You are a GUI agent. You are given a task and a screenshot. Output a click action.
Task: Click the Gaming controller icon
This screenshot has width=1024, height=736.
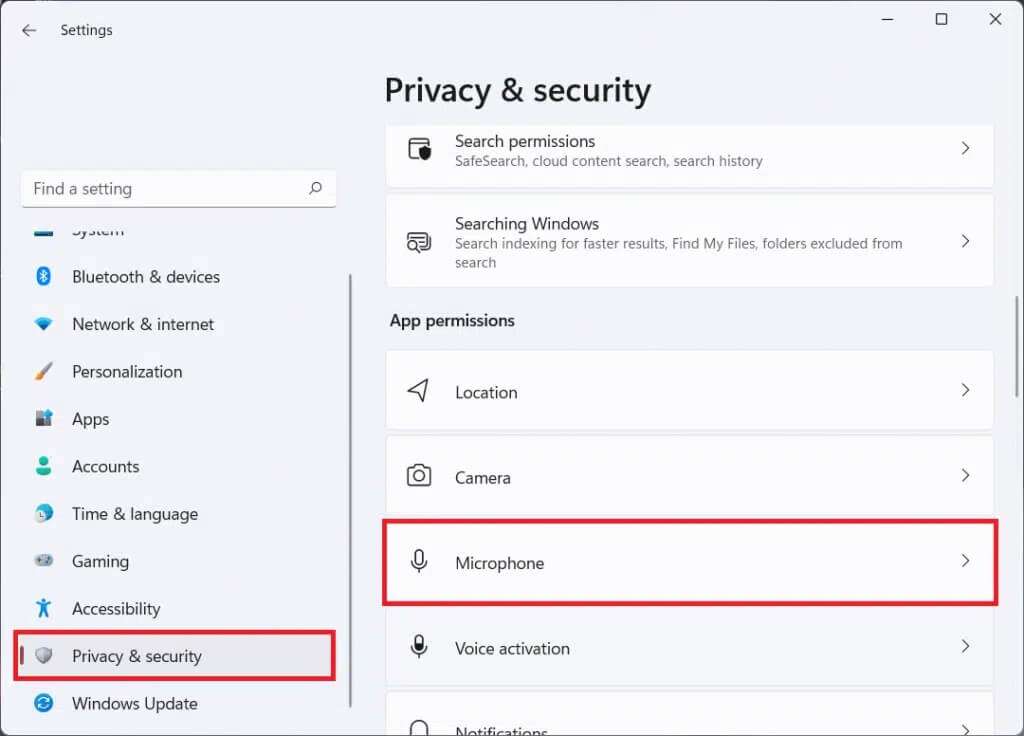[43, 561]
